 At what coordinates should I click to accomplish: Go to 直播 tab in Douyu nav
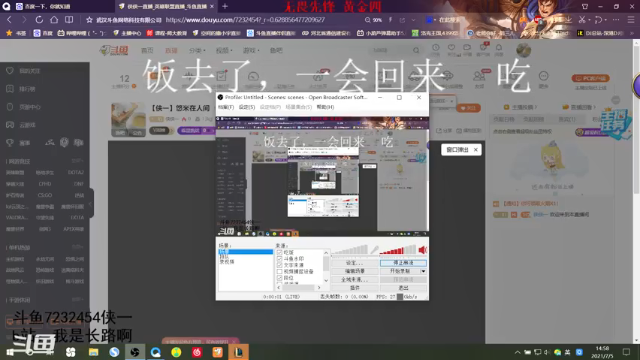pos(171,50)
